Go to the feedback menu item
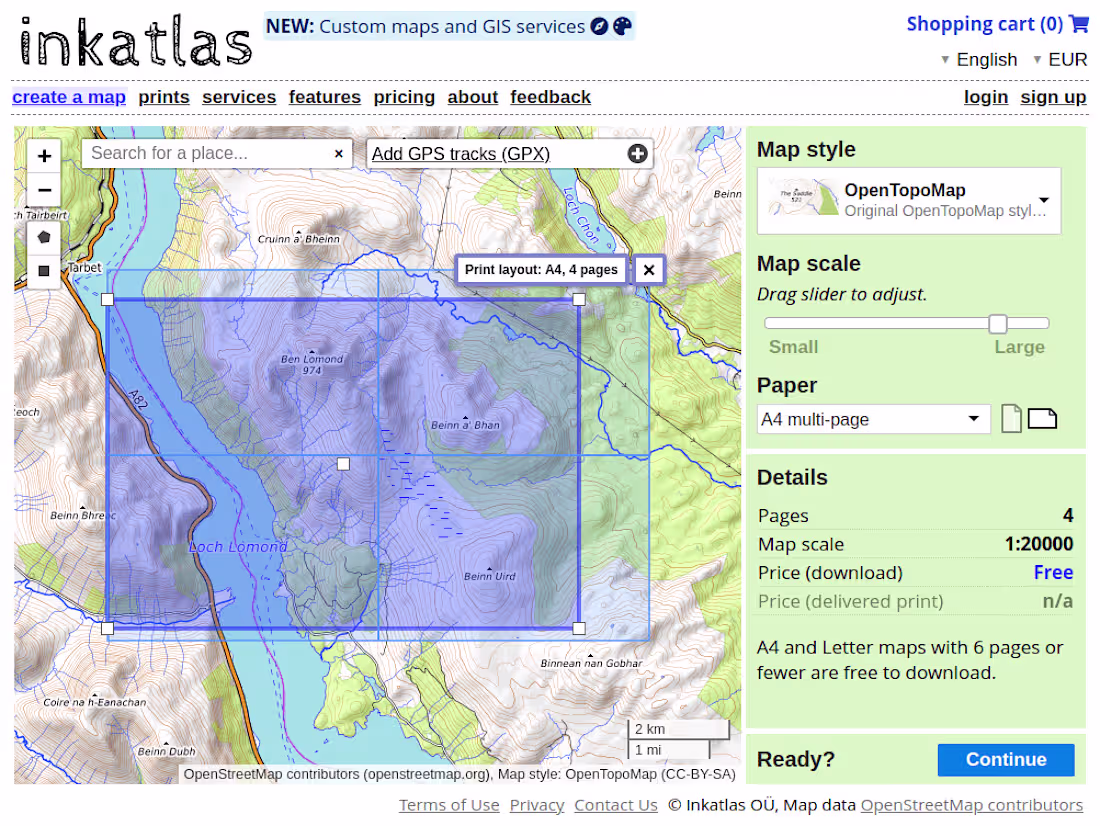Screen dimensions: 1100x826 tap(550, 97)
